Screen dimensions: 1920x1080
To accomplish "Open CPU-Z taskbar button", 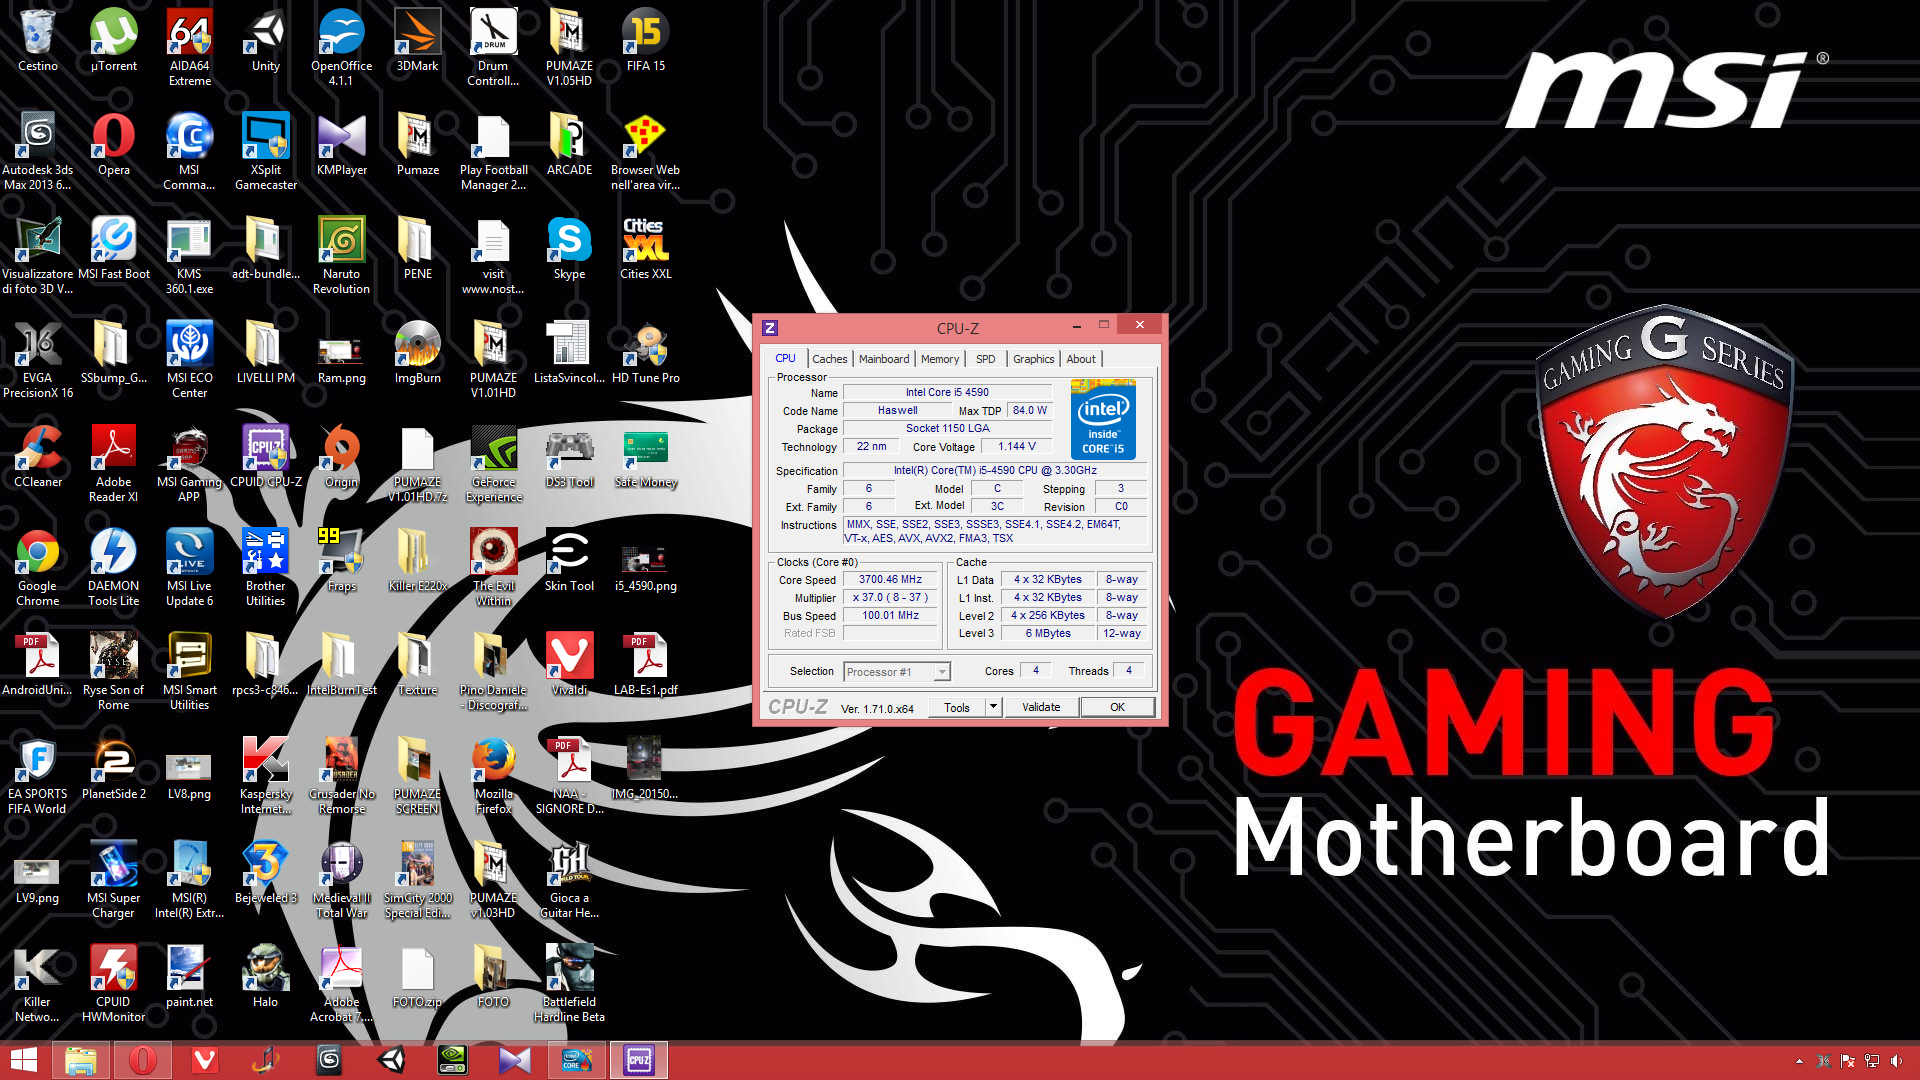I will point(639,1060).
